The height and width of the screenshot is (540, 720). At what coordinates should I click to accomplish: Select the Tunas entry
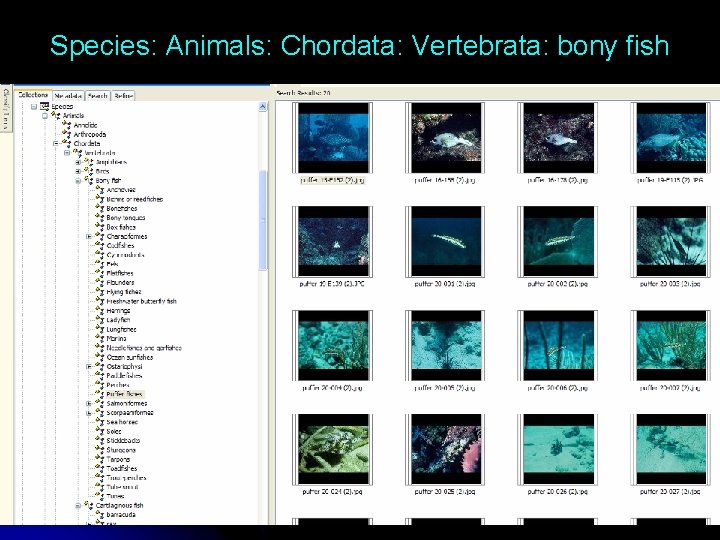point(115,496)
